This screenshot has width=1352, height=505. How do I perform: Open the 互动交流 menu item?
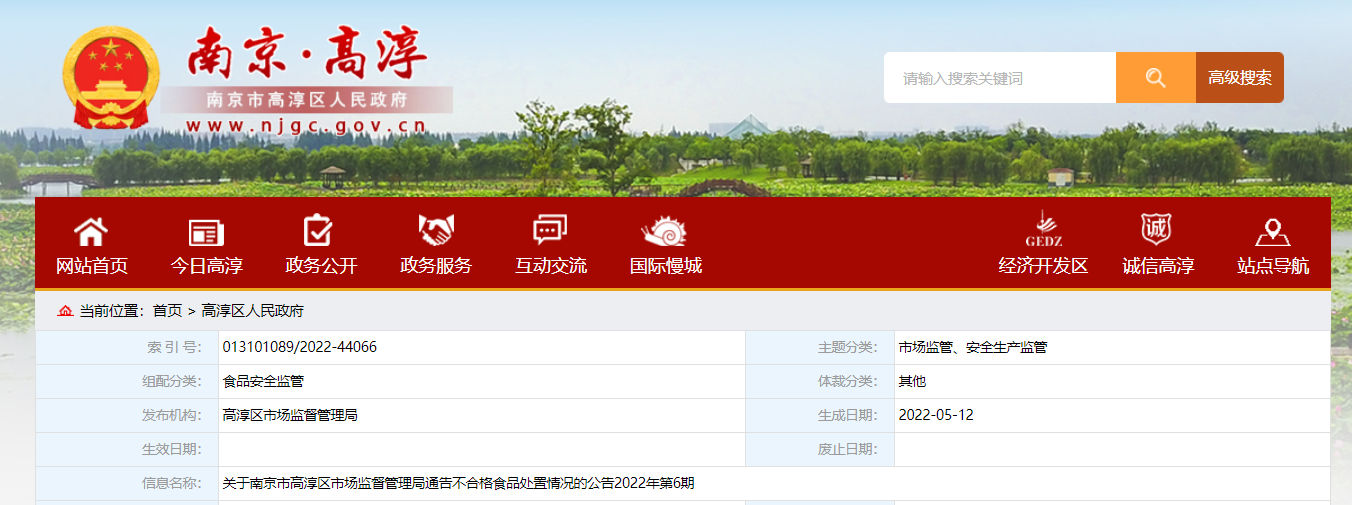551,266
